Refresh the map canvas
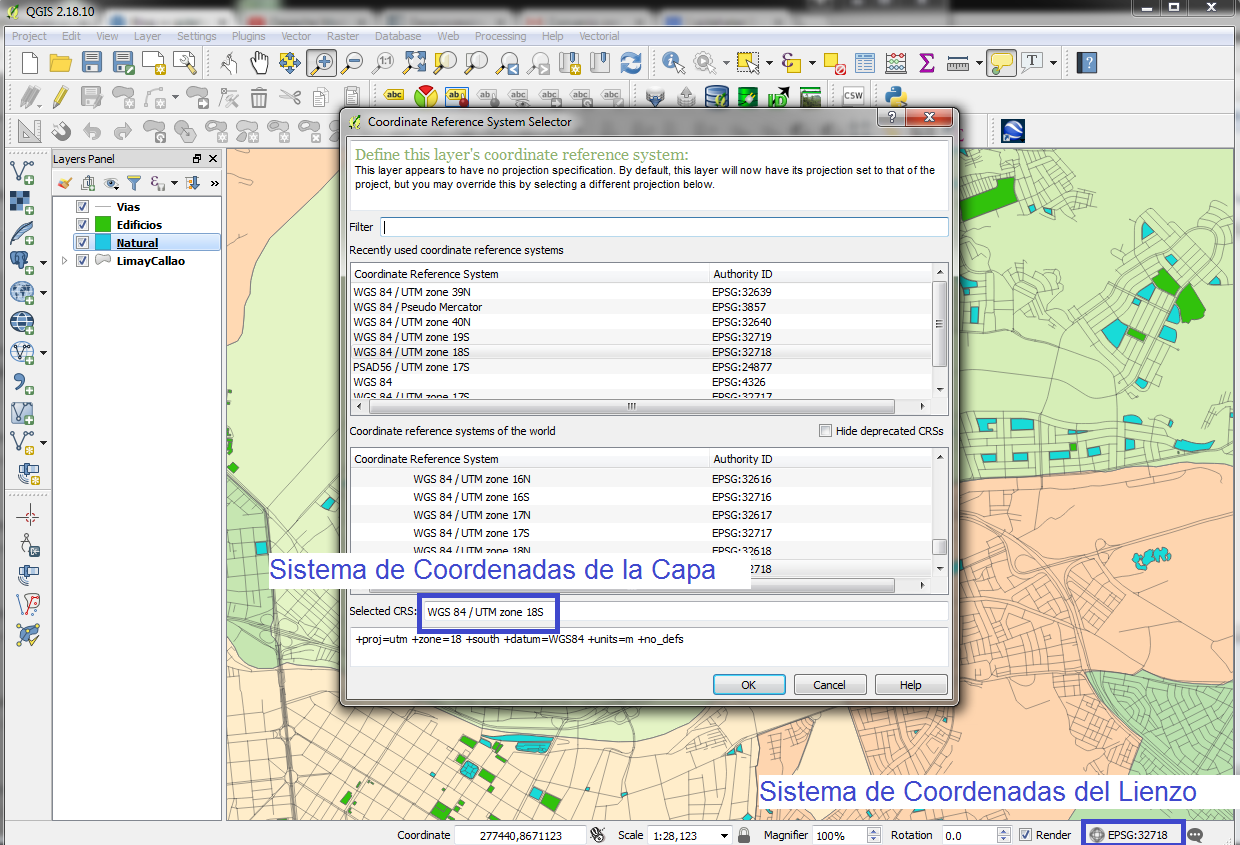This screenshot has height=845, width=1240. (x=631, y=63)
